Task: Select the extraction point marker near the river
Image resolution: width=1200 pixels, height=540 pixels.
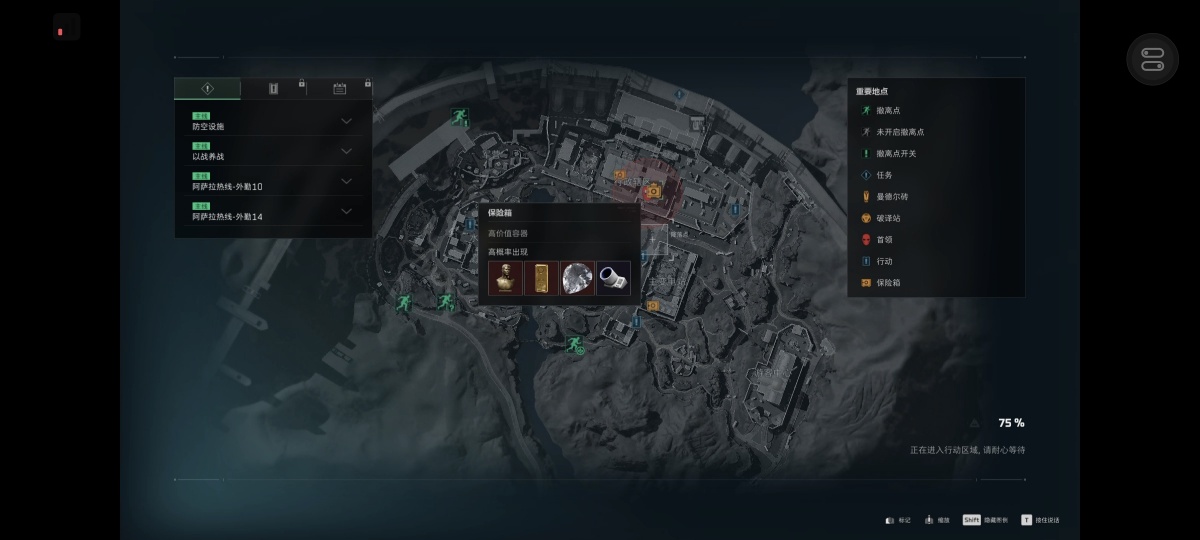Action: [x=575, y=345]
